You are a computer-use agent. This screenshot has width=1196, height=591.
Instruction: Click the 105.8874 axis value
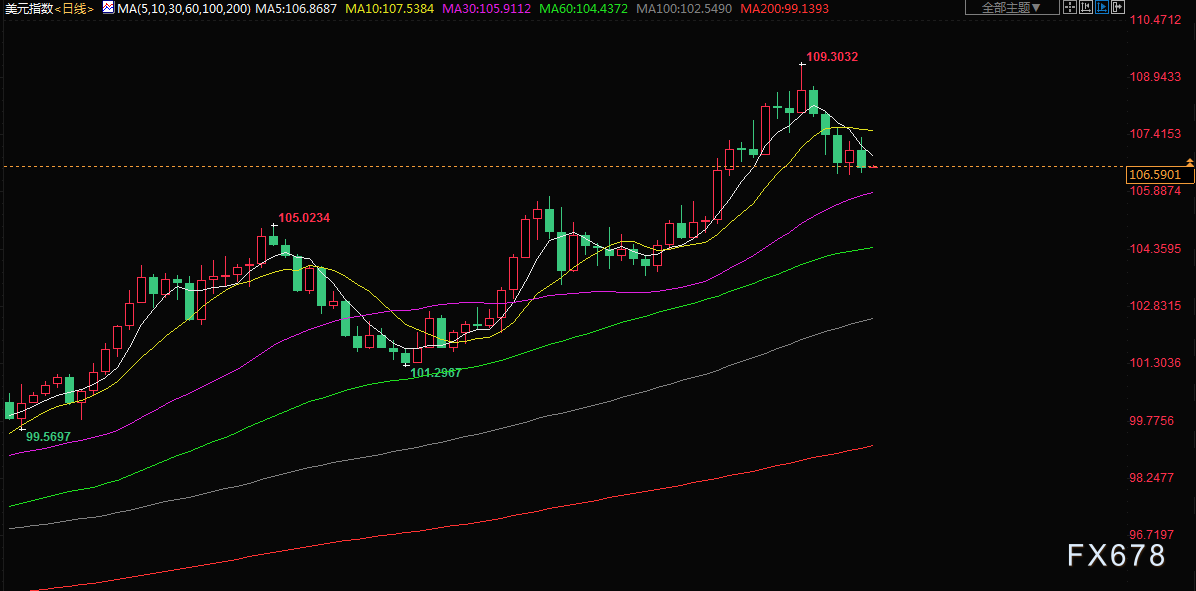coord(1156,191)
